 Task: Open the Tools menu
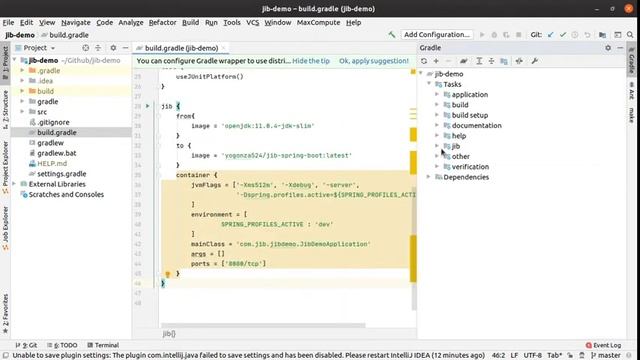click(232, 22)
